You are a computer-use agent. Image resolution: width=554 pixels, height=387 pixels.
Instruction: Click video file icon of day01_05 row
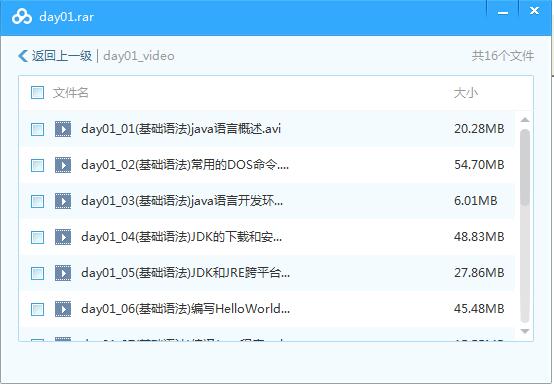(x=63, y=273)
